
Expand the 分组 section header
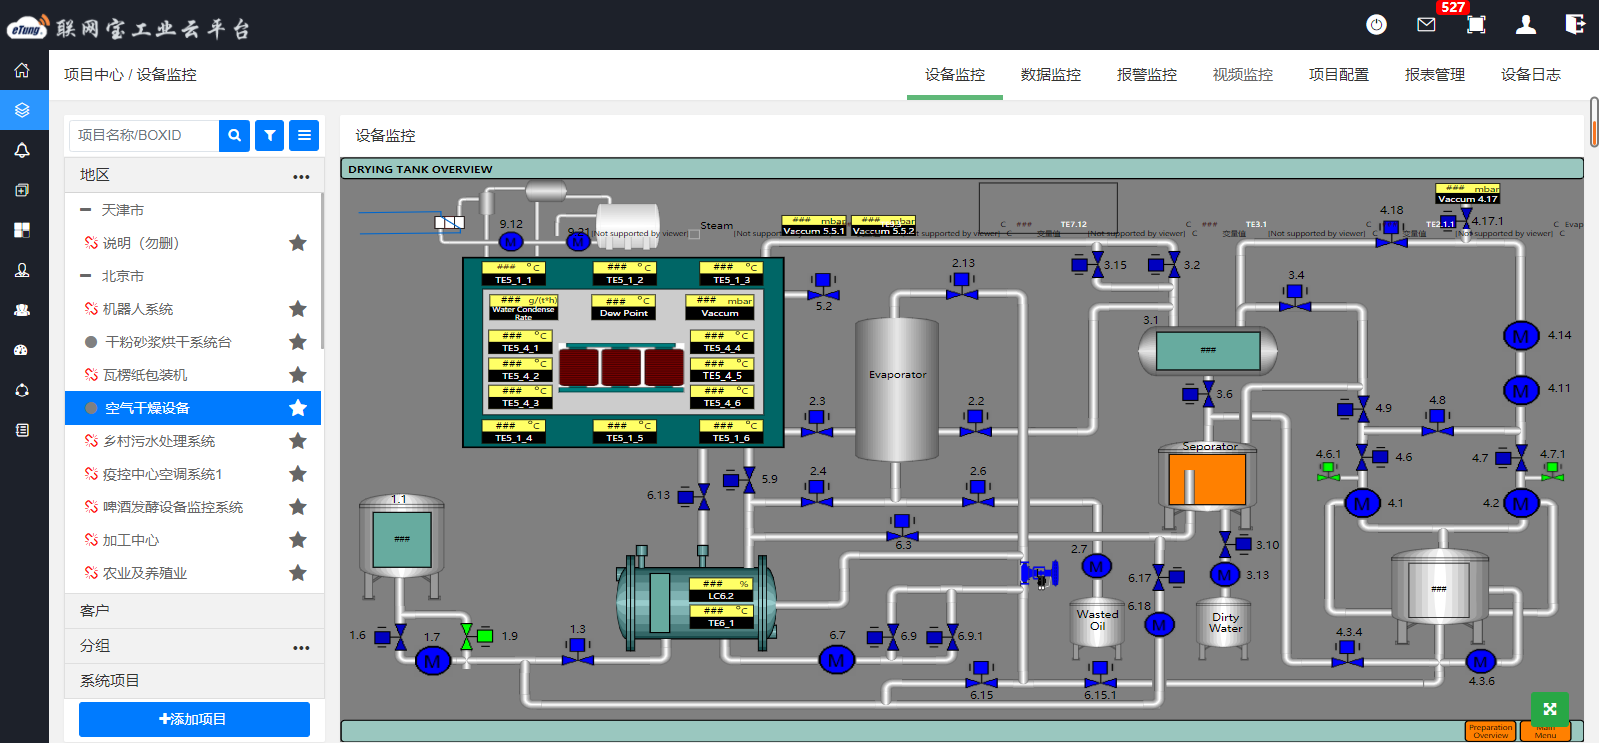195,646
